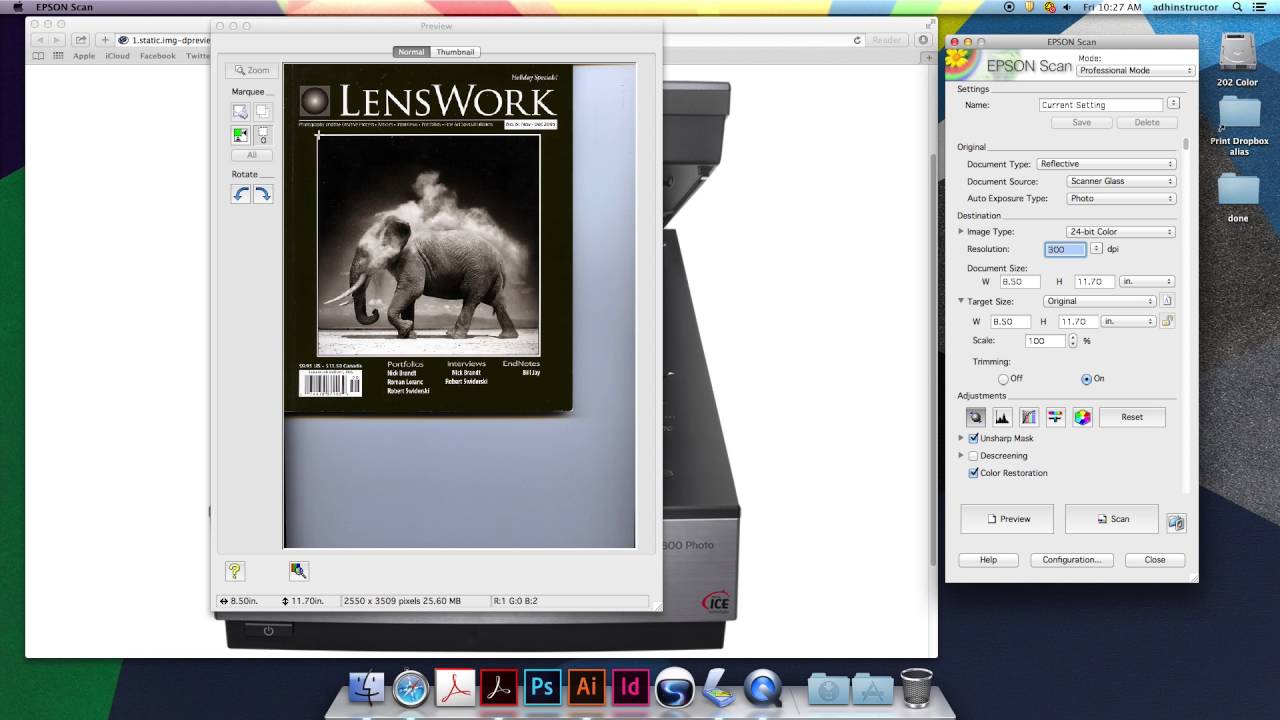
Task: Open the Mode dropdown in EPSON Scan
Action: pos(1136,71)
